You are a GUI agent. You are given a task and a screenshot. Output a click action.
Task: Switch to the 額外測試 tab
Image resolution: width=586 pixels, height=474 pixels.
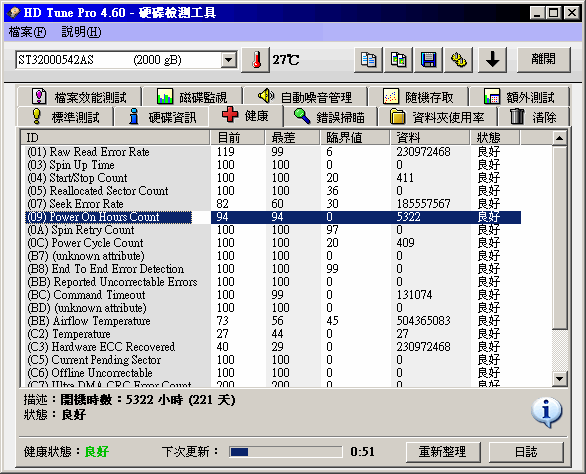tap(519, 97)
